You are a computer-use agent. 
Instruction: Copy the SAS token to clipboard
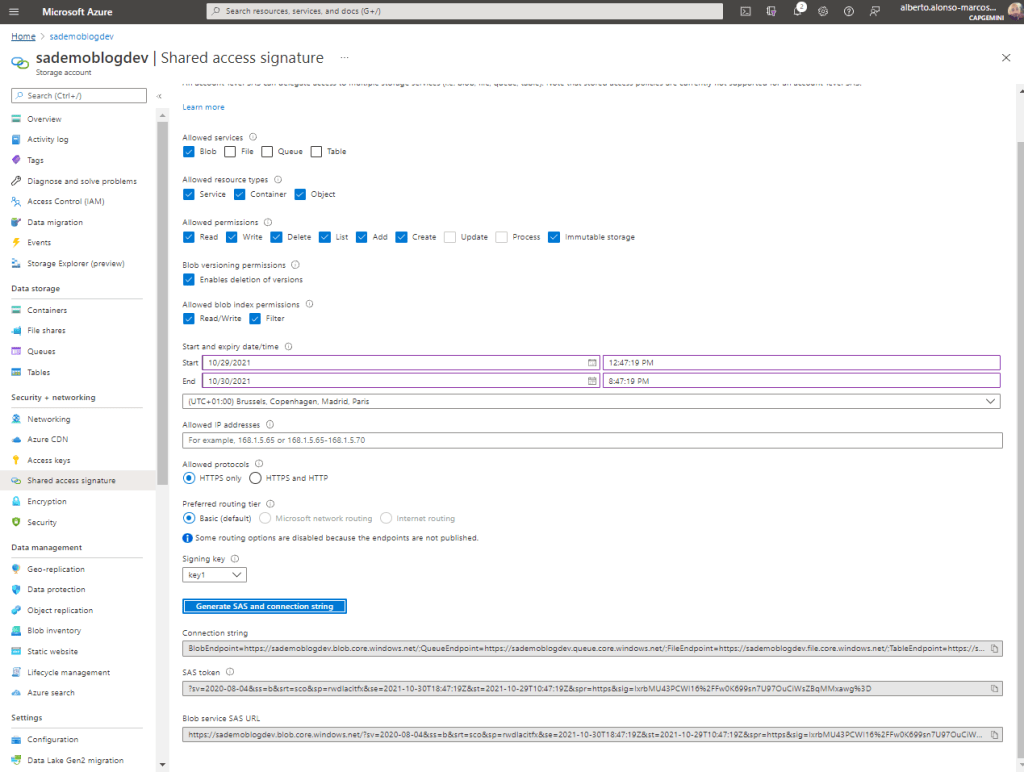pyautogui.click(x=994, y=688)
